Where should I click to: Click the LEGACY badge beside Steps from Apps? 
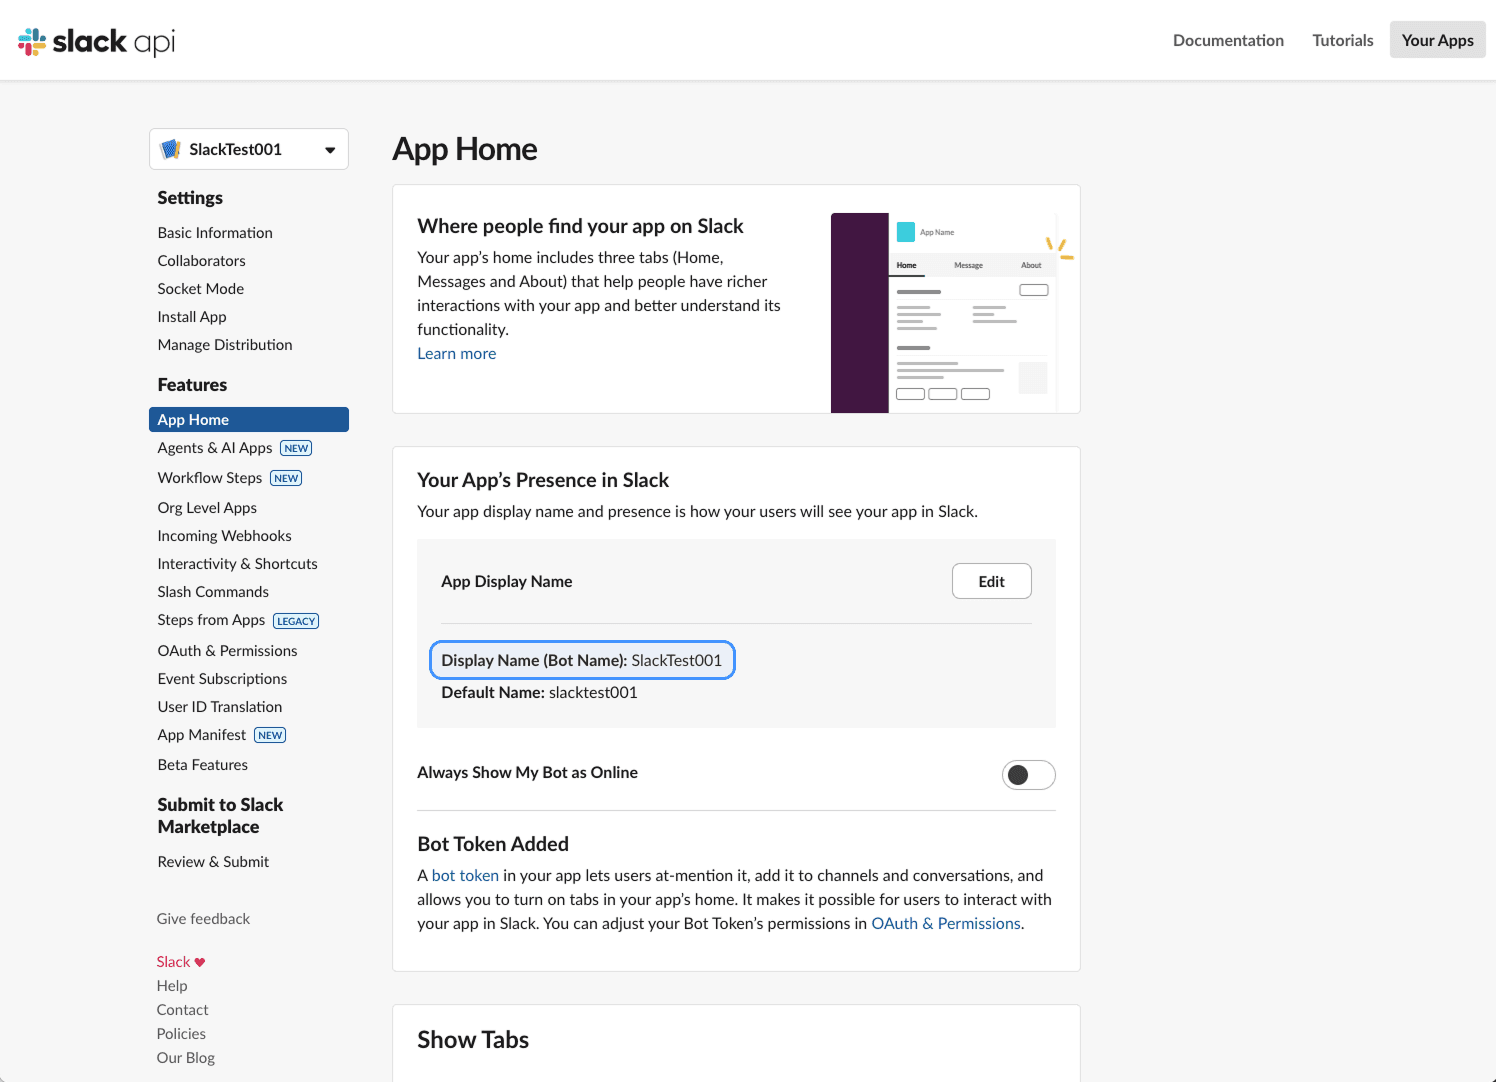click(296, 621)
